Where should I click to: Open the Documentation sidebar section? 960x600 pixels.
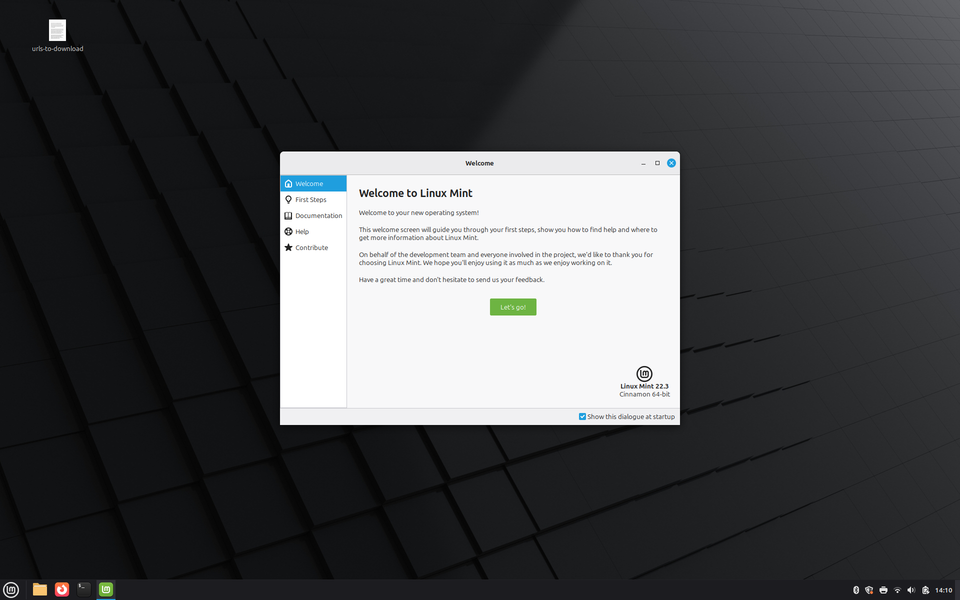click(313, 216)
